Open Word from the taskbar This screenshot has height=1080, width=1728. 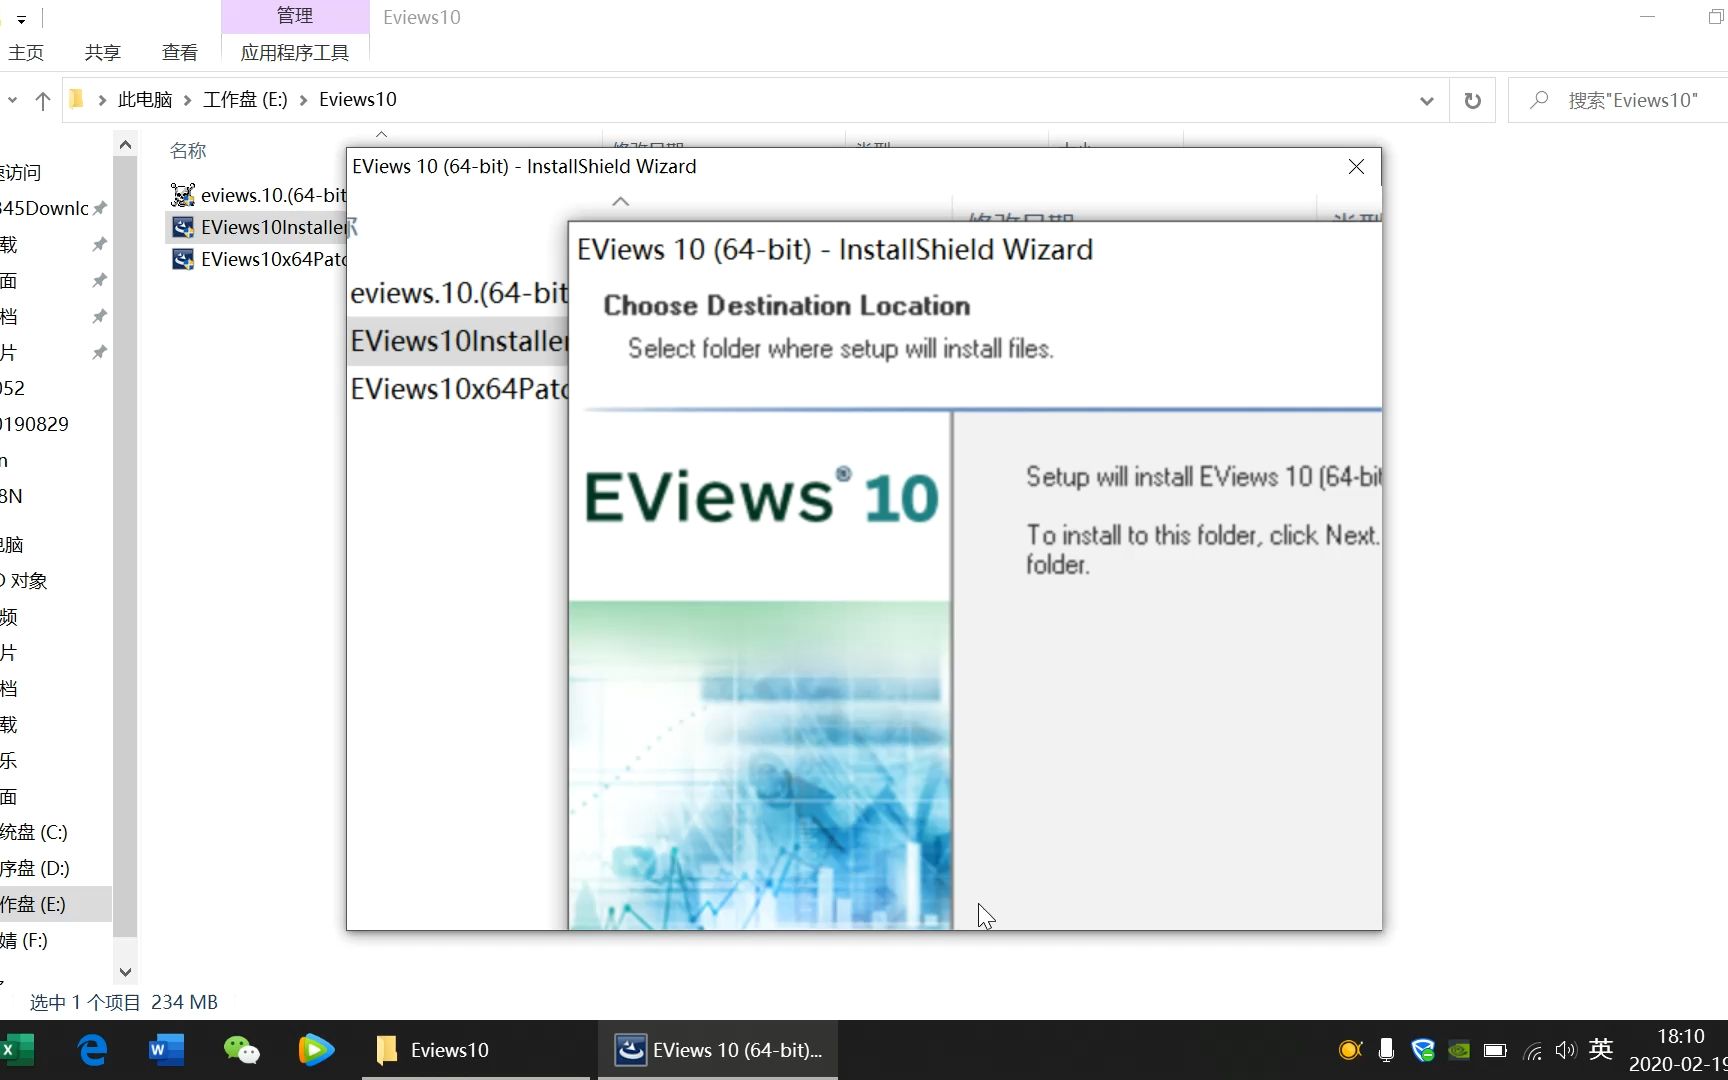pyautogui.click(x=166, y=1050)
